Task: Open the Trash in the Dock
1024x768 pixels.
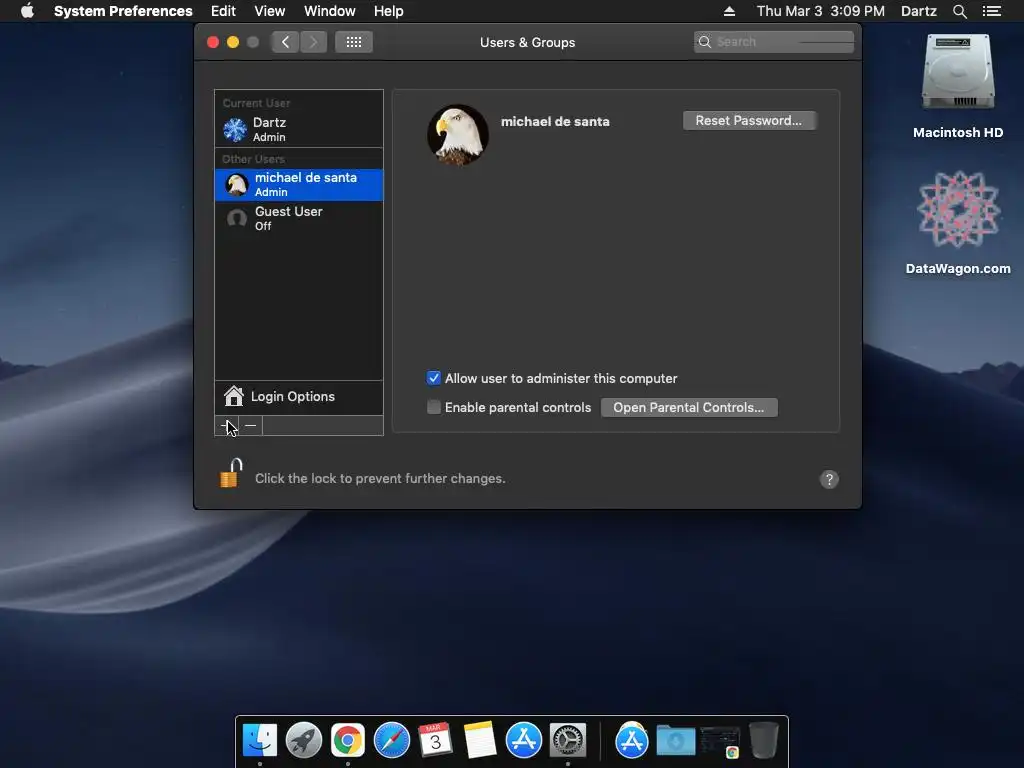Action: point(763,741)
